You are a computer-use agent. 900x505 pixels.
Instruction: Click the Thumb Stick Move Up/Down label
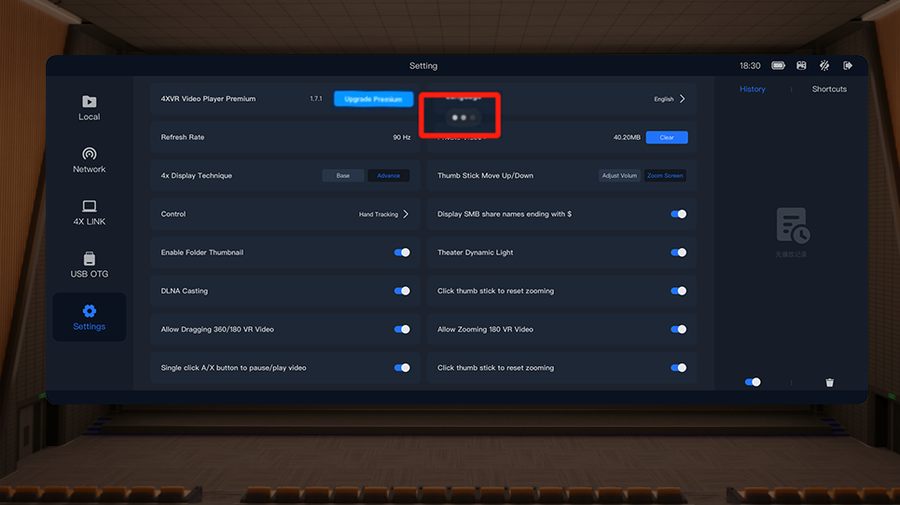click(485, 176)
